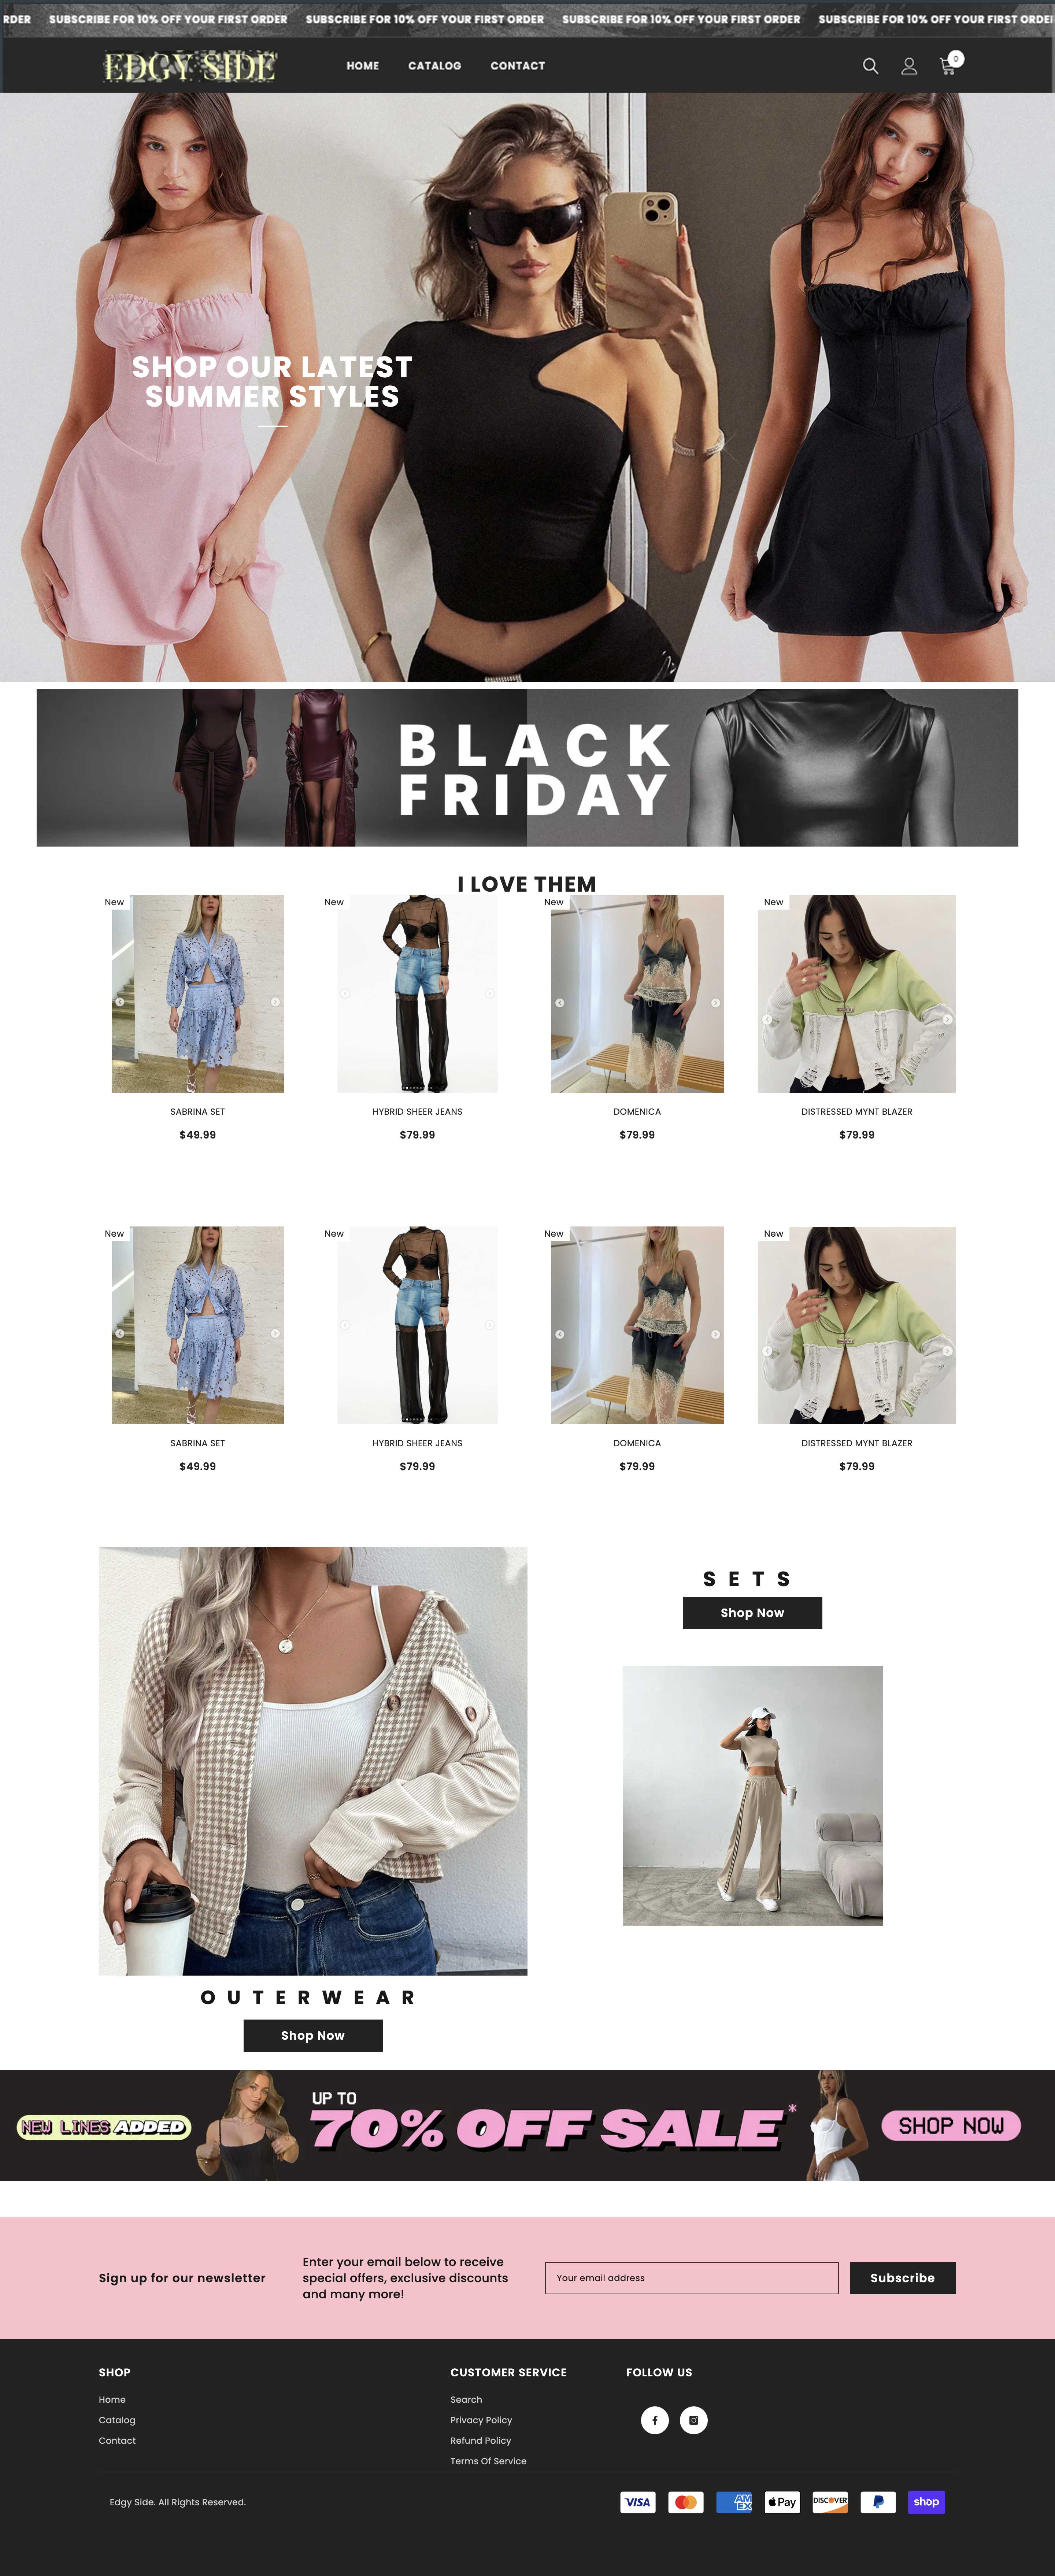Click the Black Friday banner
Screen dimensions: 1055x2576
tap(527, 768)
